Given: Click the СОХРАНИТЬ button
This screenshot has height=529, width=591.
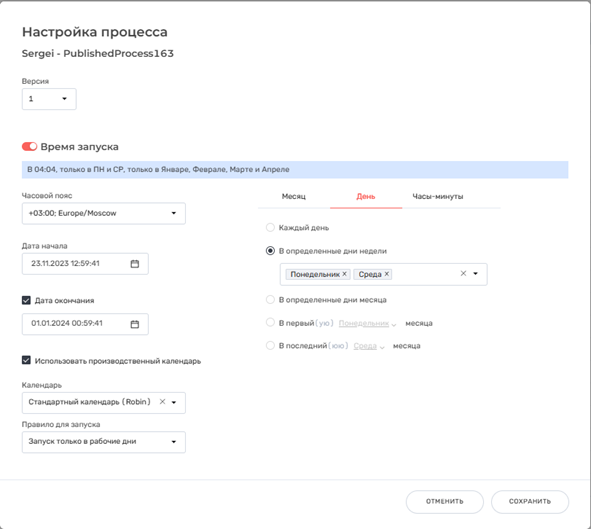Looking at the screenshot, I should [530, 501].
